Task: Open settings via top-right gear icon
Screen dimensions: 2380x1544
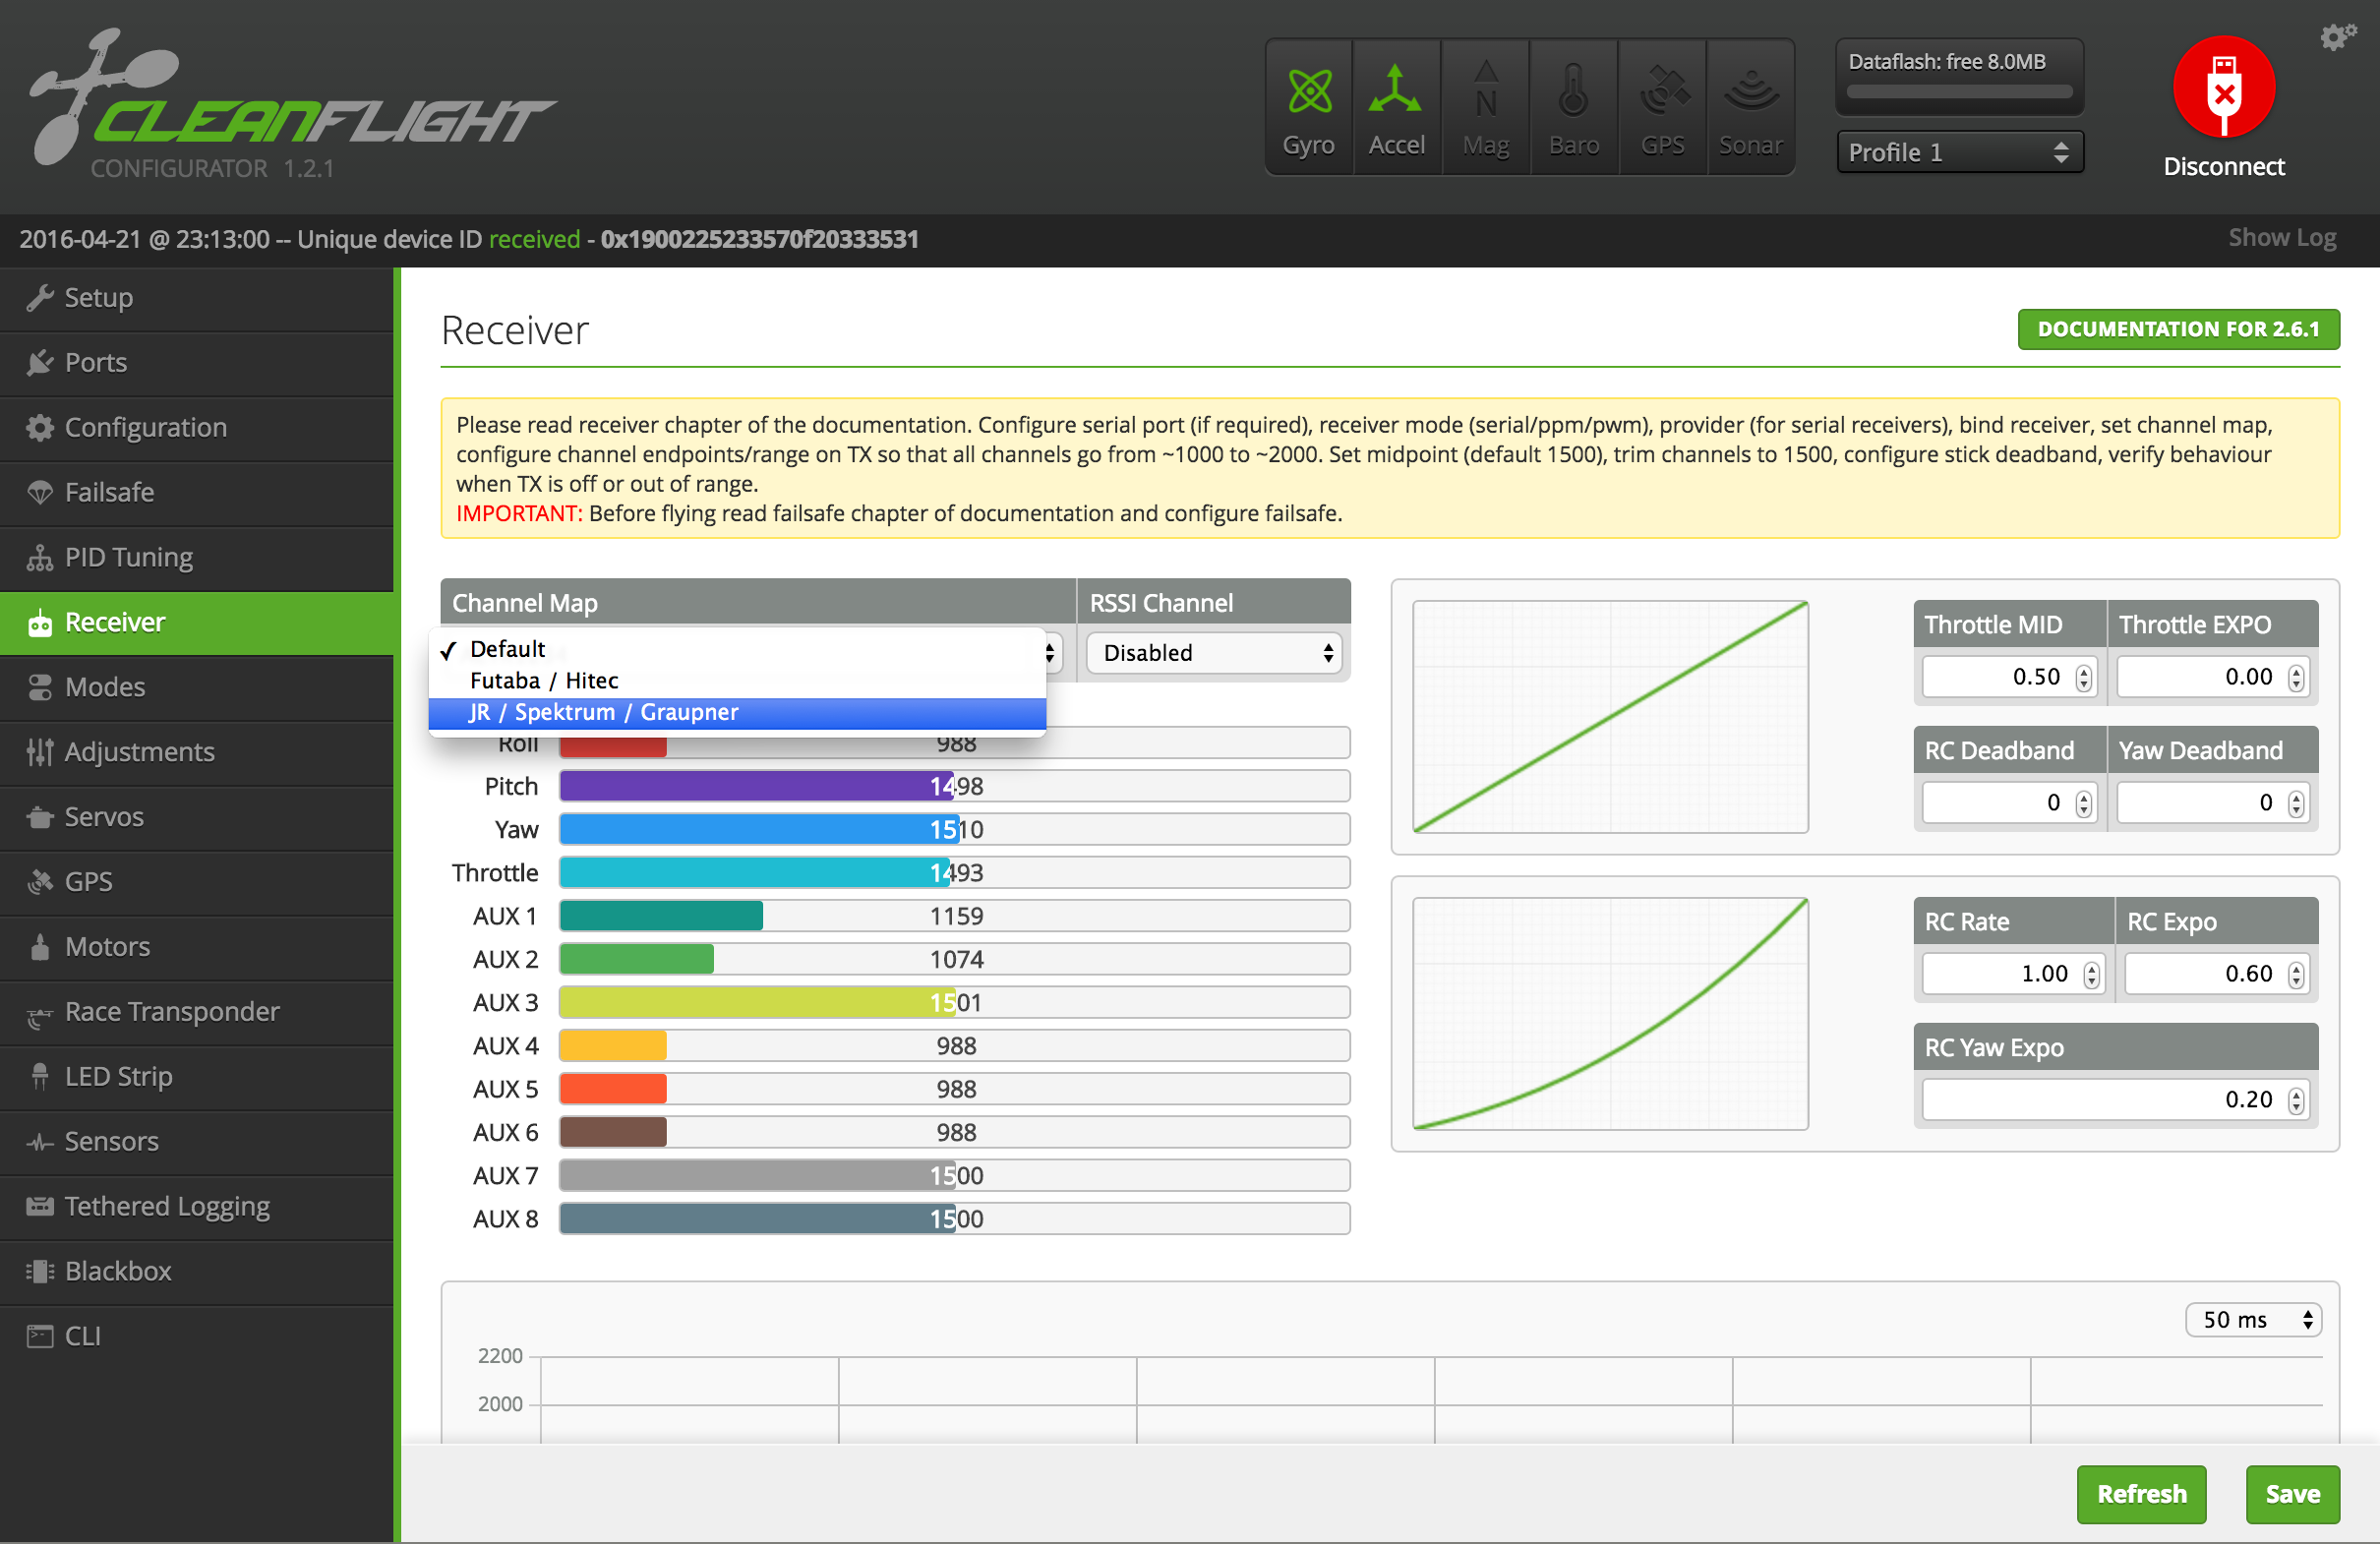Action: 2337,37
